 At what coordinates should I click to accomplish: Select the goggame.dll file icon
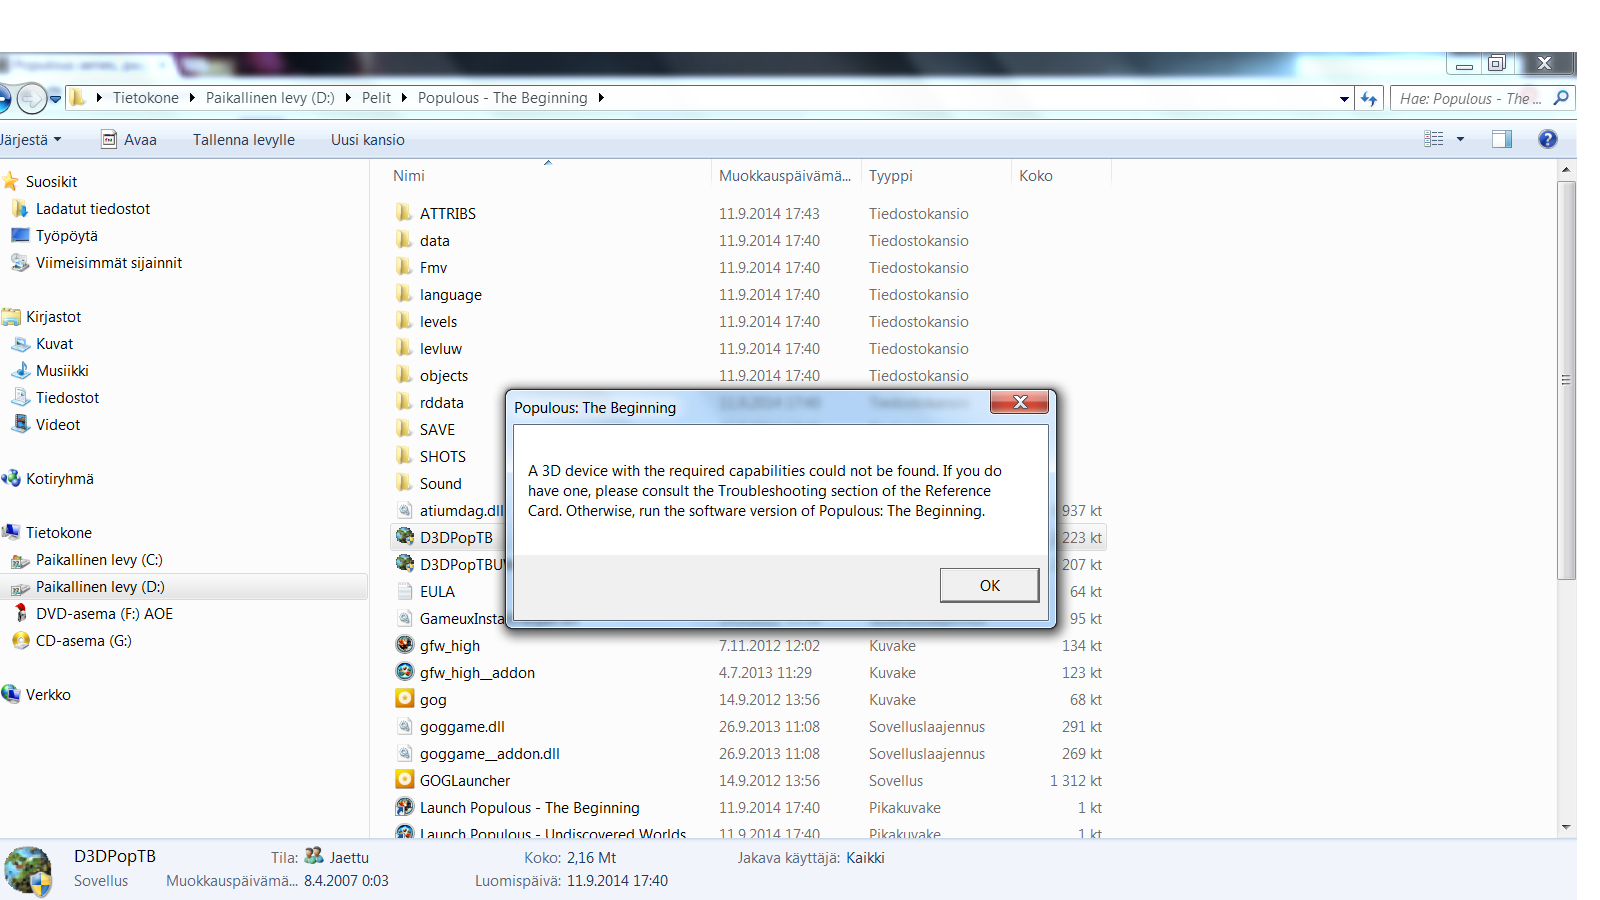(x=404, y=726)
